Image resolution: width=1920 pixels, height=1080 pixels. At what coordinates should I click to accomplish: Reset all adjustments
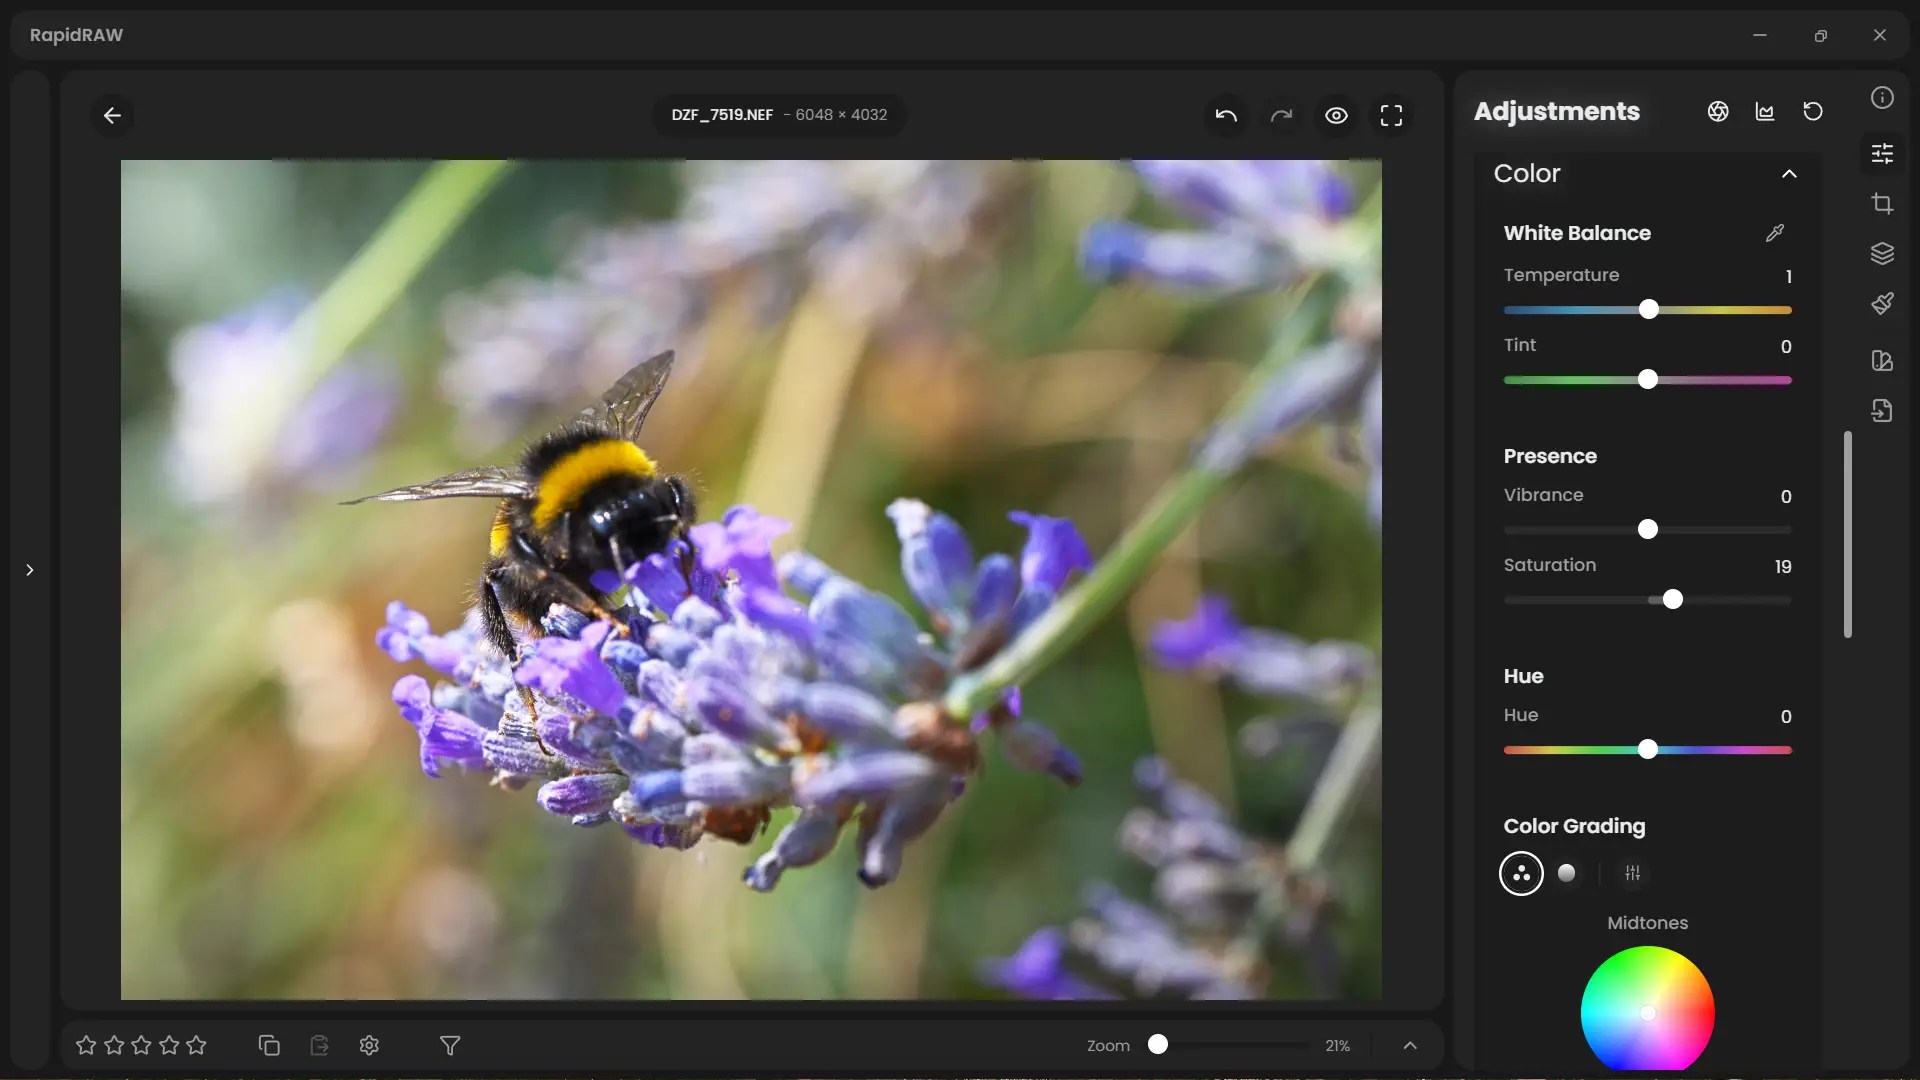tap(1813, 111)
